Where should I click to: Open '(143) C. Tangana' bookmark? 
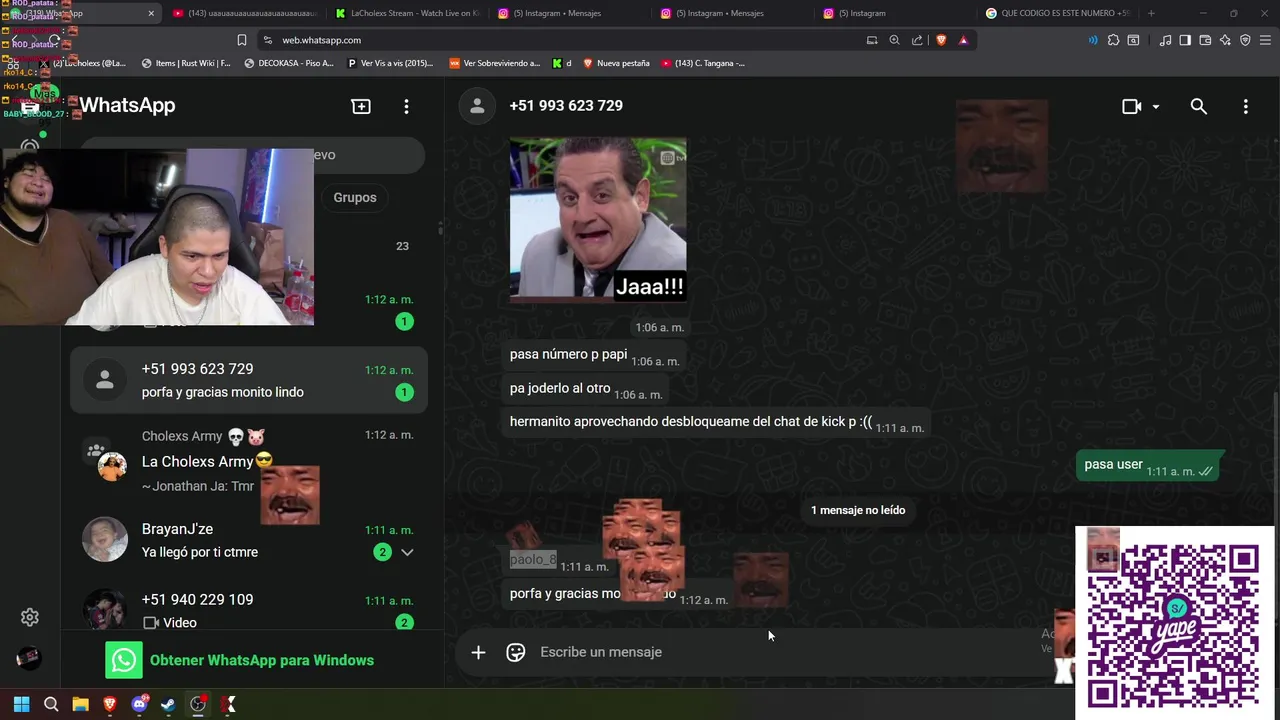(x=703, y=63)
